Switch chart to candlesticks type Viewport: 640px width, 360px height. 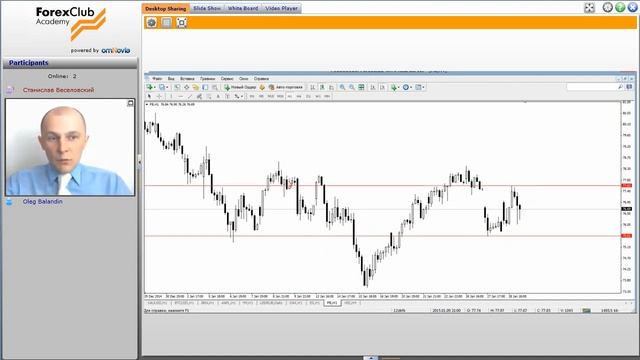point(322,87)
